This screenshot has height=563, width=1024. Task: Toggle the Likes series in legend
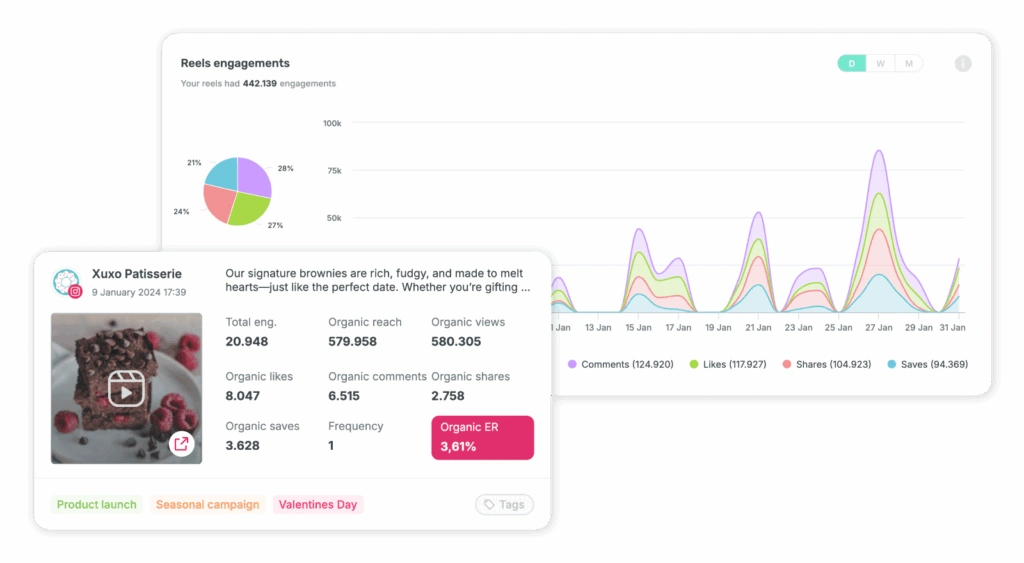[x=728, y=364]
